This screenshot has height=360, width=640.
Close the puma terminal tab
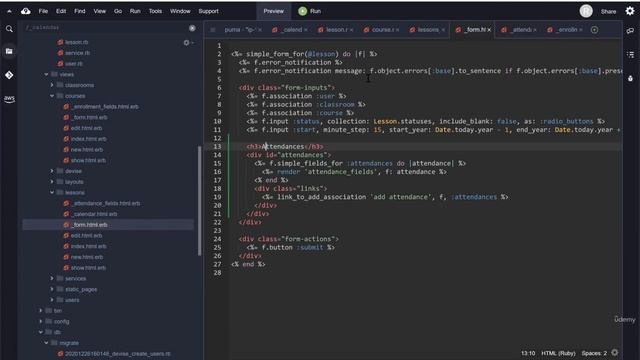[260, 30]
